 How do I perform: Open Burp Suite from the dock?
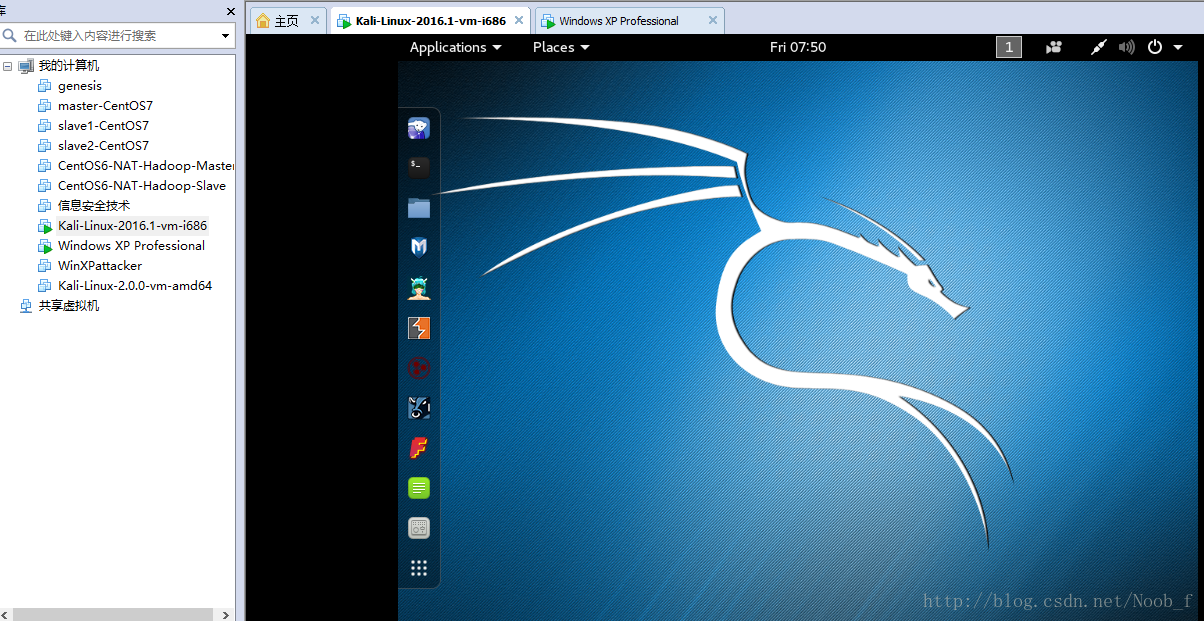[419, 328]
